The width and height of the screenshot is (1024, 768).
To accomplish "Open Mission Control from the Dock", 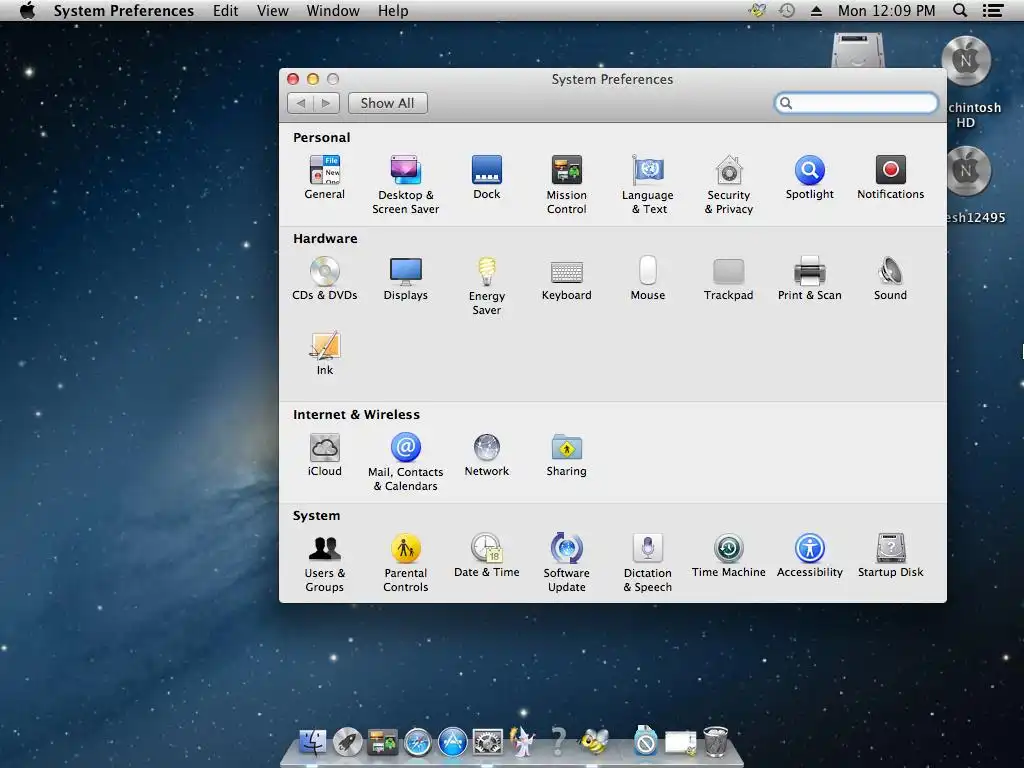I will [x=383, y=743].
